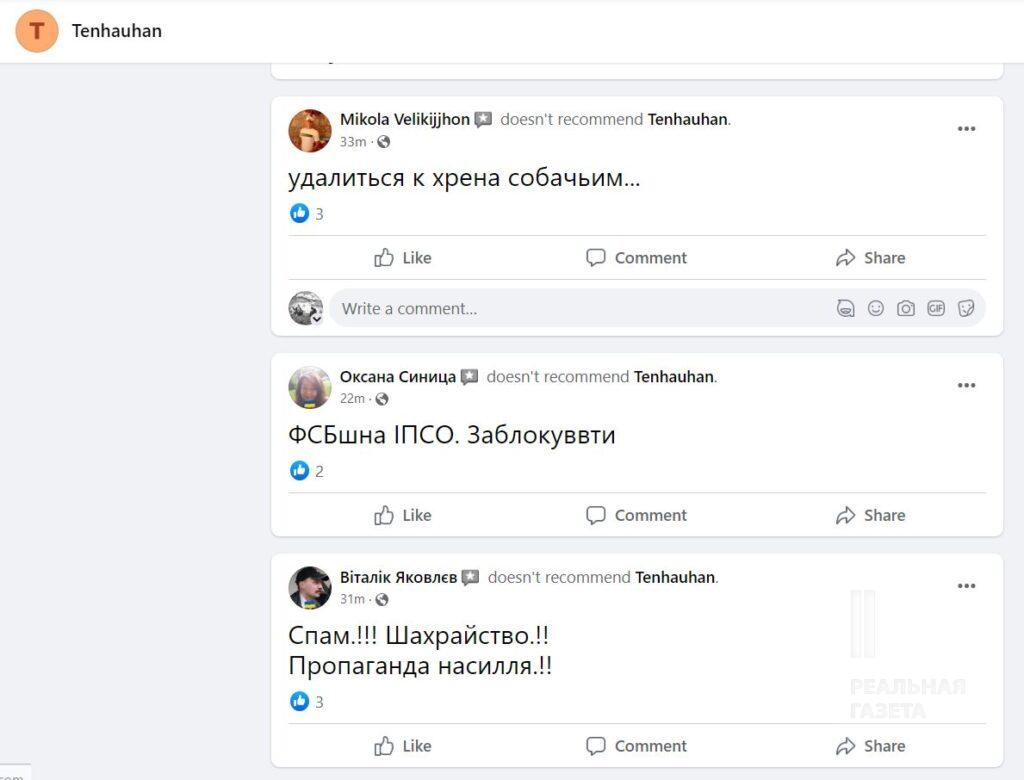Viewport: 1024px width, 780px height.
Task: Open the Tenhauhan link in Оксана's review
Action: click(674, 377)
